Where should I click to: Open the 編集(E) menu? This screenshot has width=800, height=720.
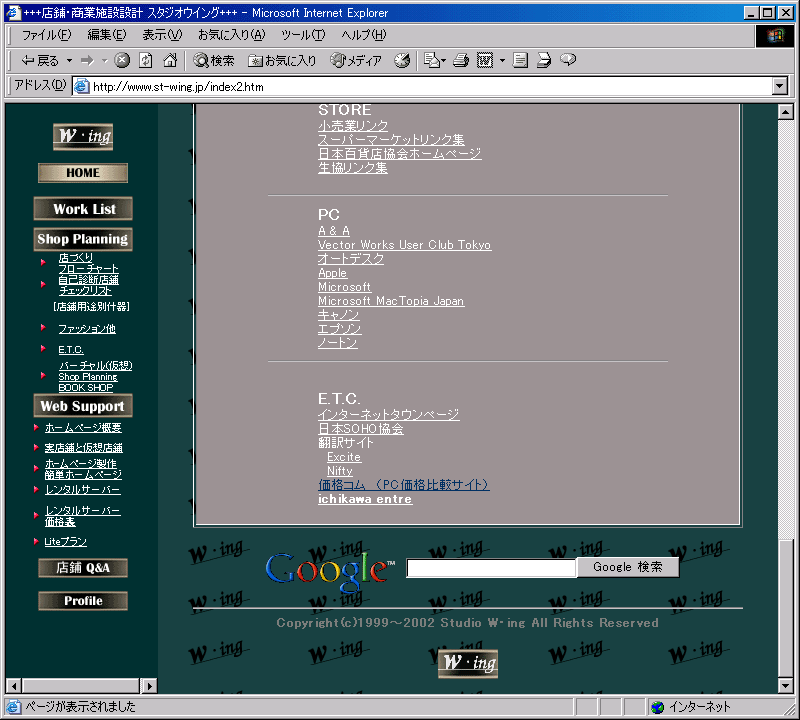(x=107, y=35)
